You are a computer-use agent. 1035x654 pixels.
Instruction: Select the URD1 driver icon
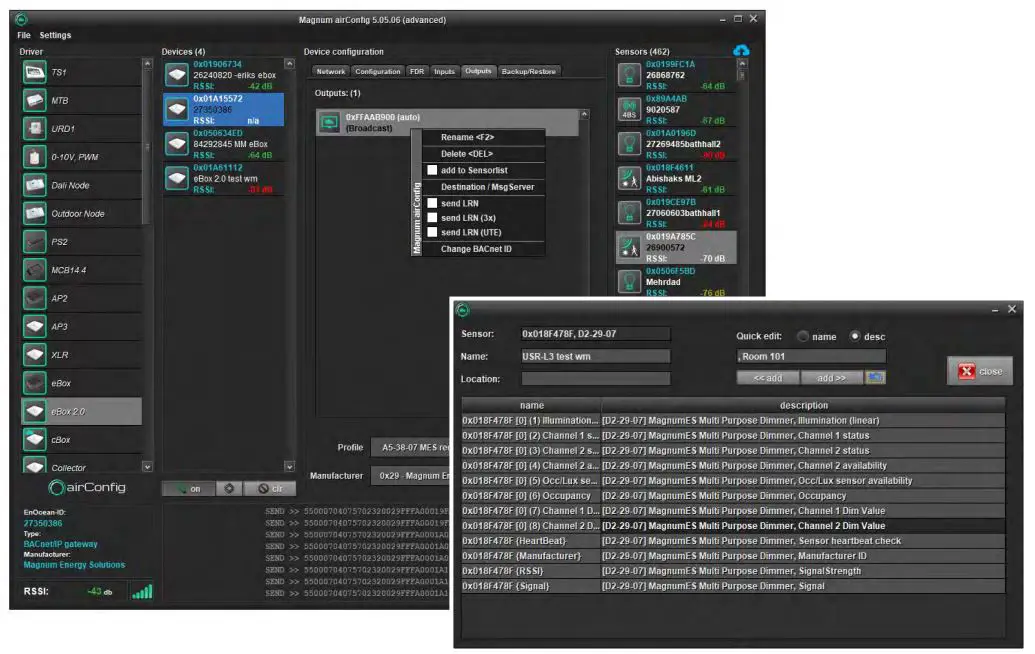[x=34, y=129]
